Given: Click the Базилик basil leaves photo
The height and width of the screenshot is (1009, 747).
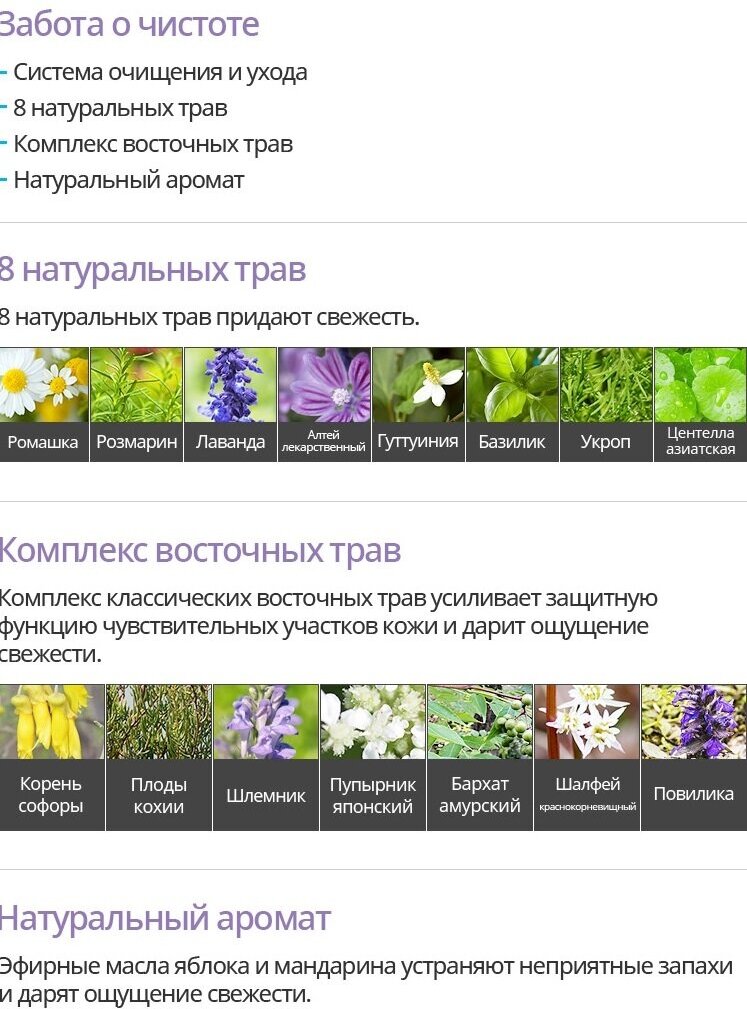Looking at the screenshot, I should [x=512, y=385].
